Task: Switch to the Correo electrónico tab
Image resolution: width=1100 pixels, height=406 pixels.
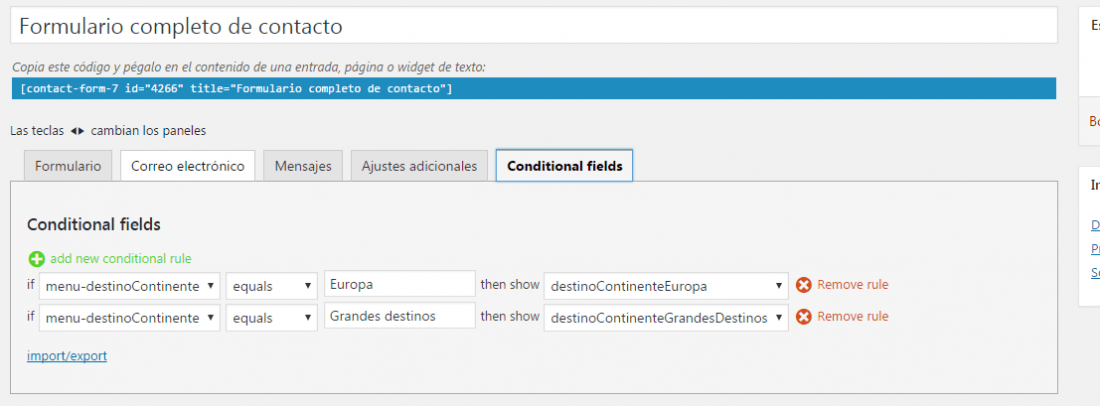Action: pyautogui.click(x=187, y=166)
